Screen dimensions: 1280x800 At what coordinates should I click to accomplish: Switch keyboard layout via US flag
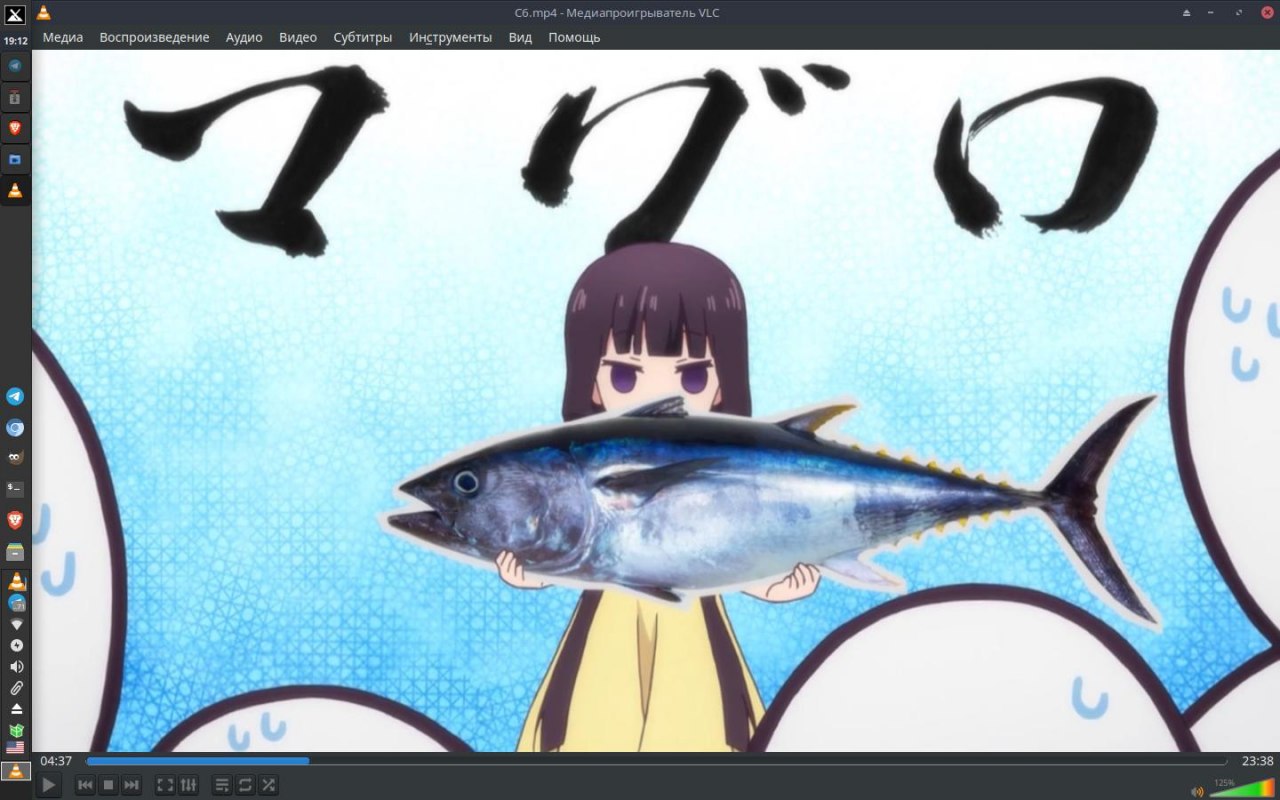click(15, 748)
